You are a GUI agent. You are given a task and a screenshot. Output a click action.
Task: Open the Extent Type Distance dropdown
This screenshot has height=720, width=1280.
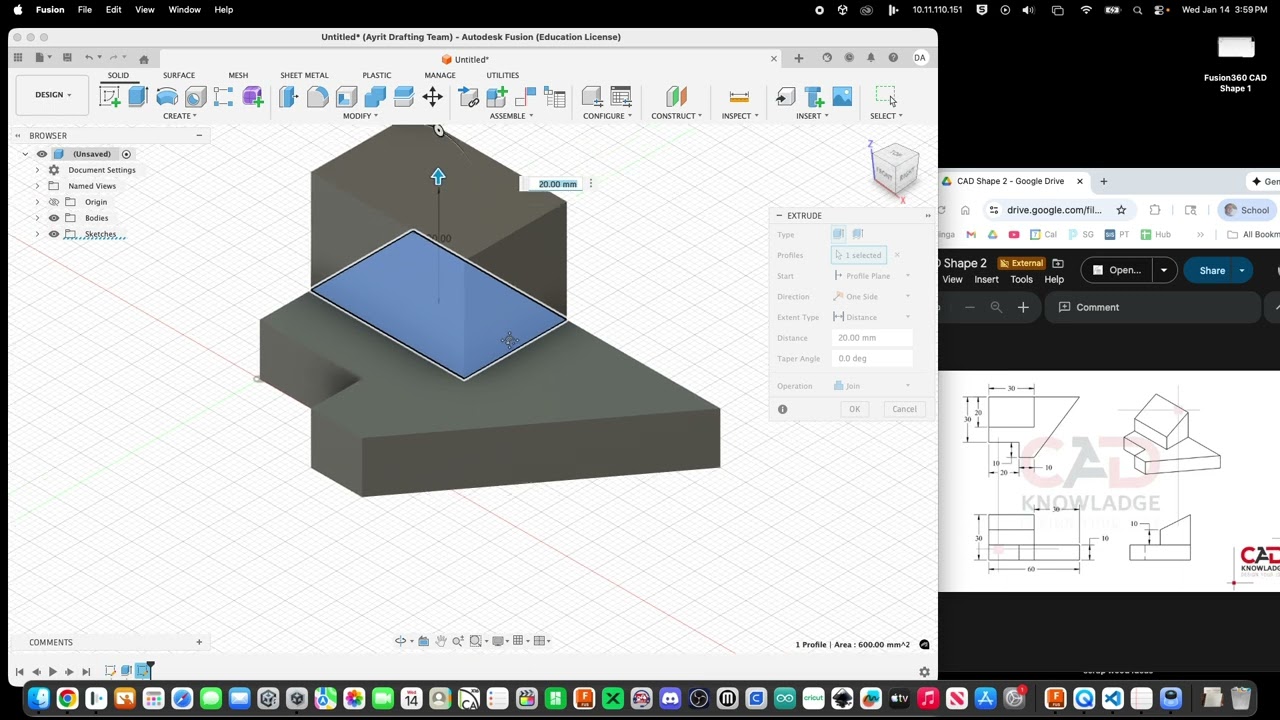click(x=872, y=317)
